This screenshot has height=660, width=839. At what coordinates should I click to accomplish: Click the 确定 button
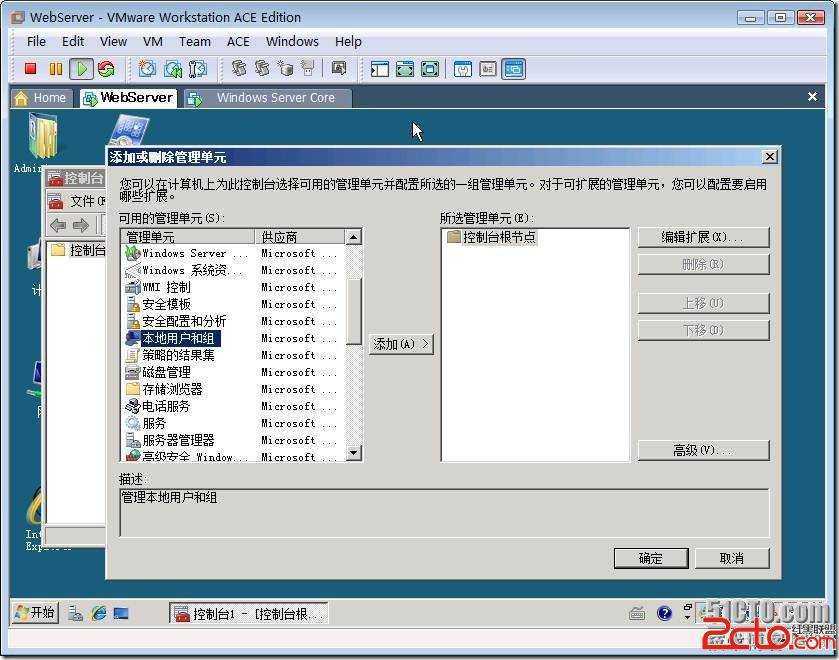point(651,558)
